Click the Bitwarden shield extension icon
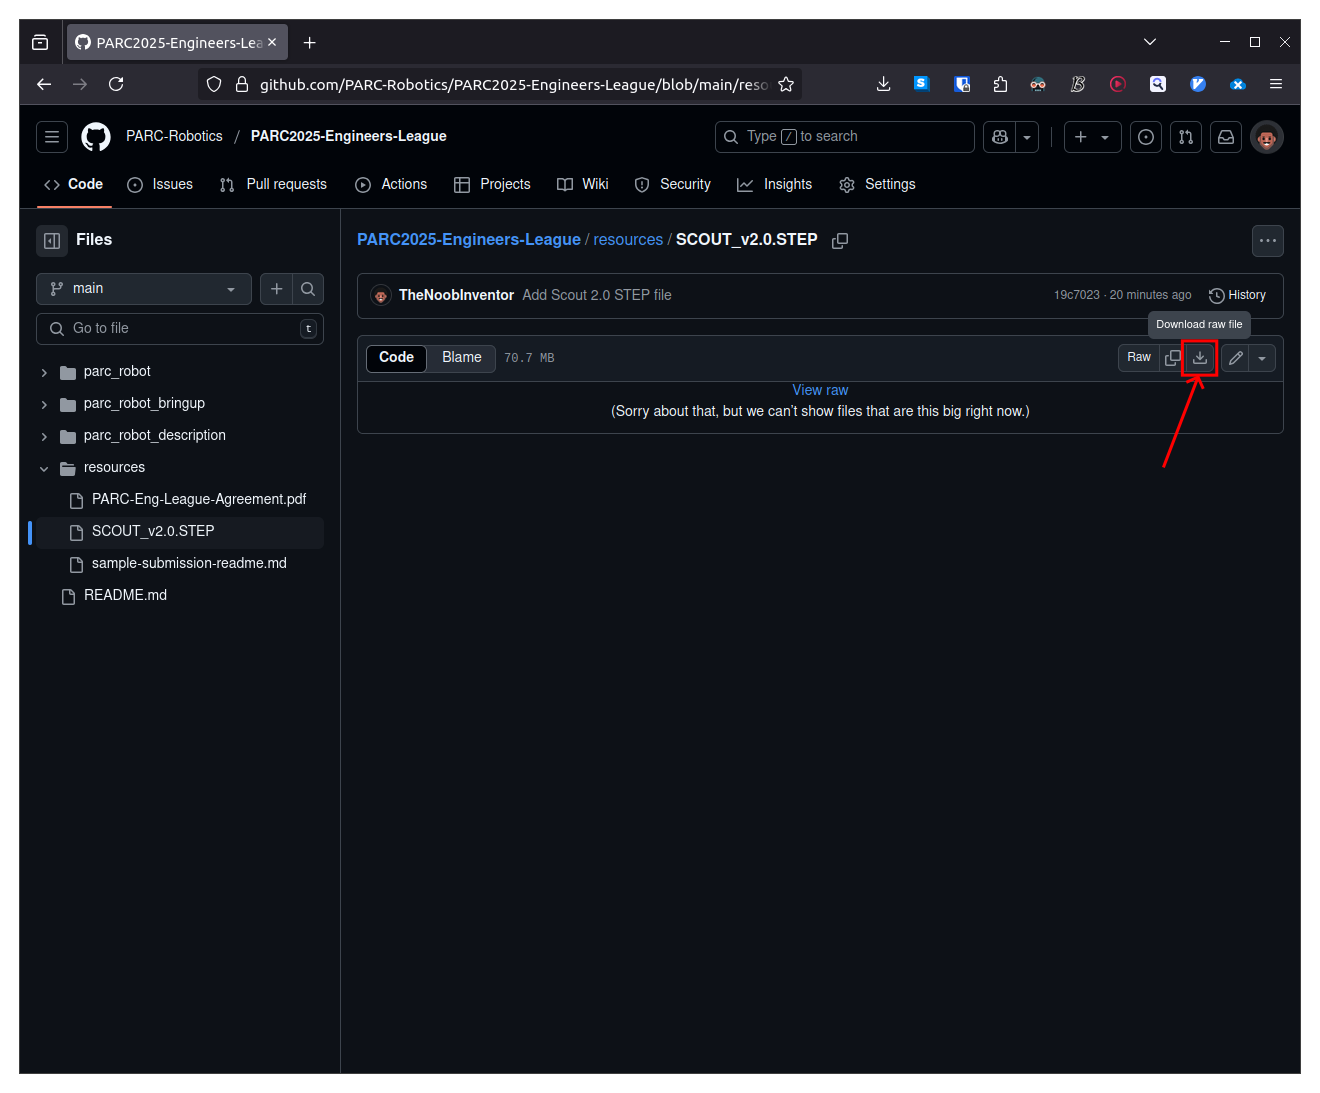 point(962,84)
